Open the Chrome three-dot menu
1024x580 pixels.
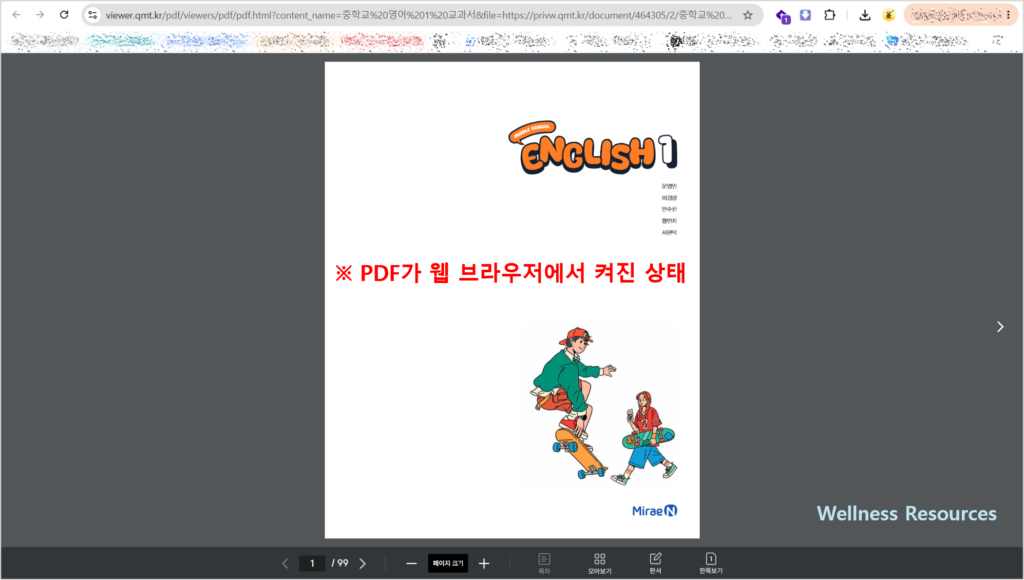[x=1008, y=14]
